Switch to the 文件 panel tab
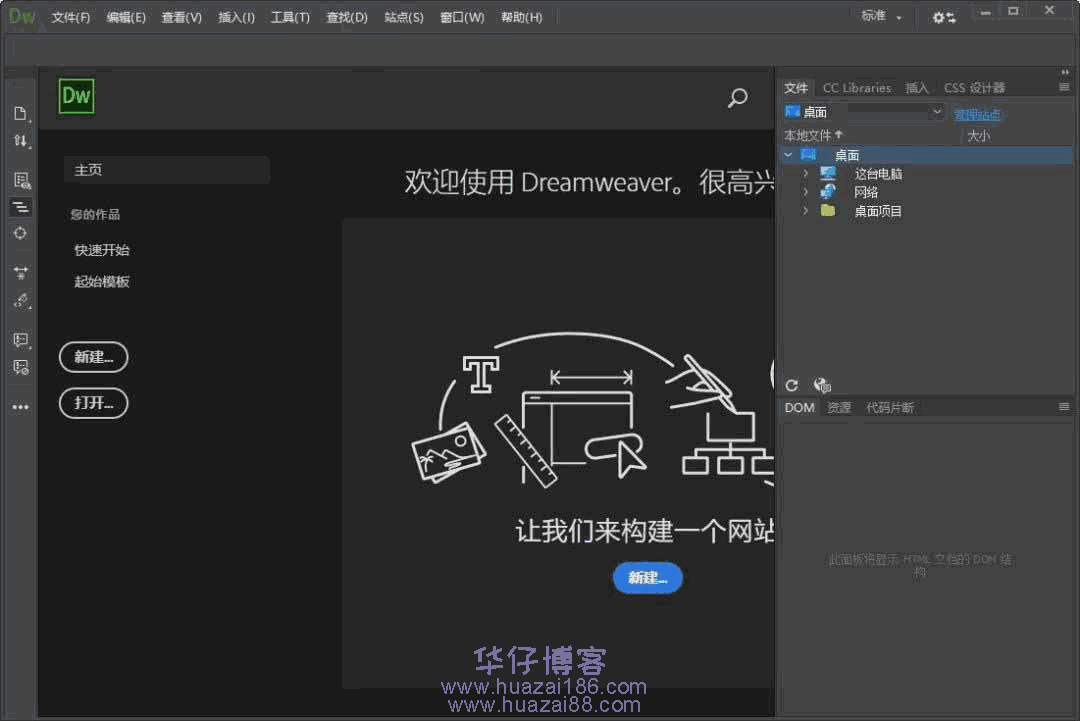1080x721 pixels. click(x=796, y=88)
